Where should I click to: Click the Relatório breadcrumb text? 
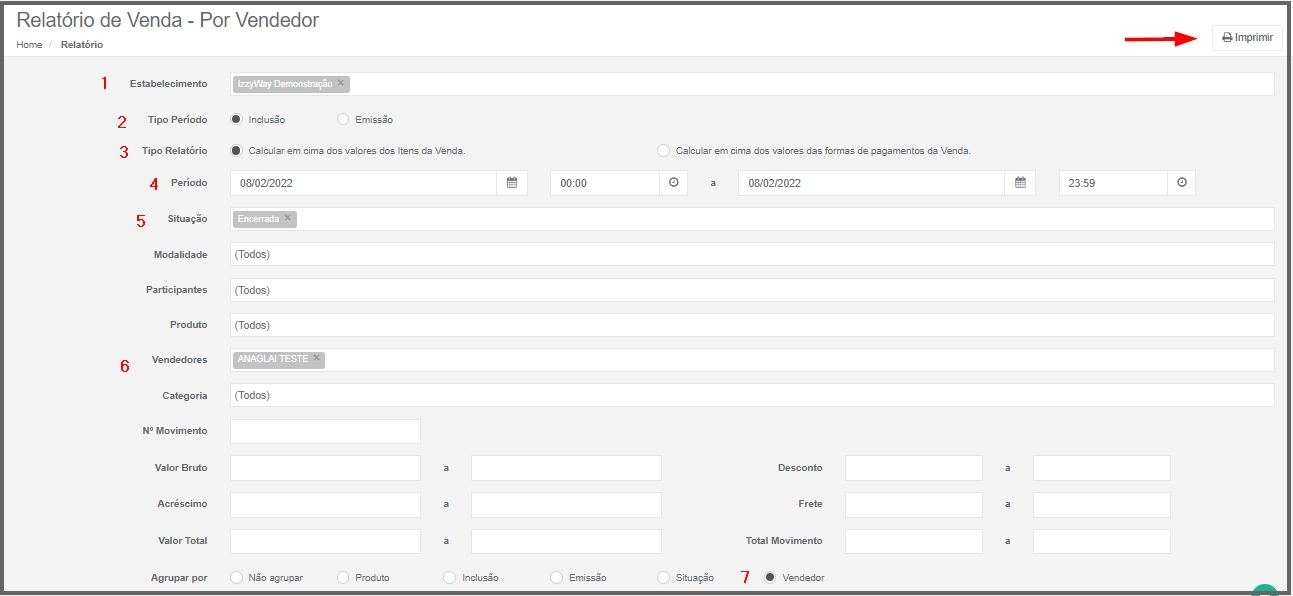82,45
